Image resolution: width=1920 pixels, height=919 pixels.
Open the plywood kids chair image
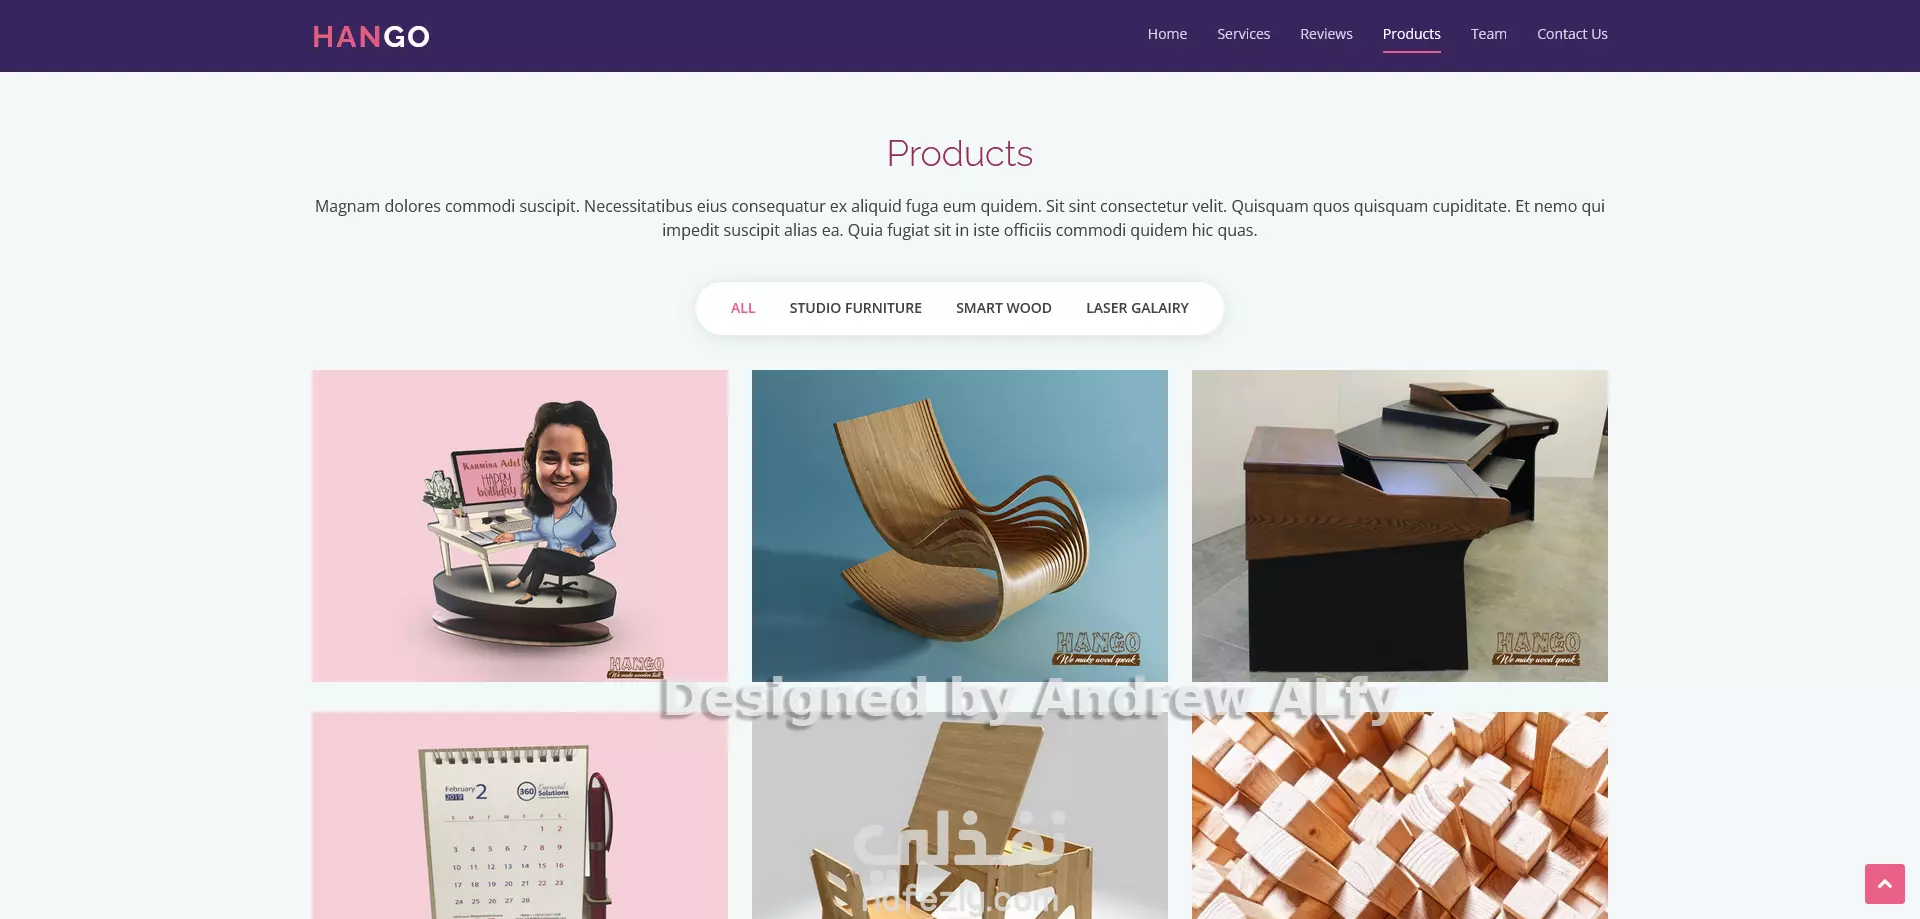tap(960, 815)
